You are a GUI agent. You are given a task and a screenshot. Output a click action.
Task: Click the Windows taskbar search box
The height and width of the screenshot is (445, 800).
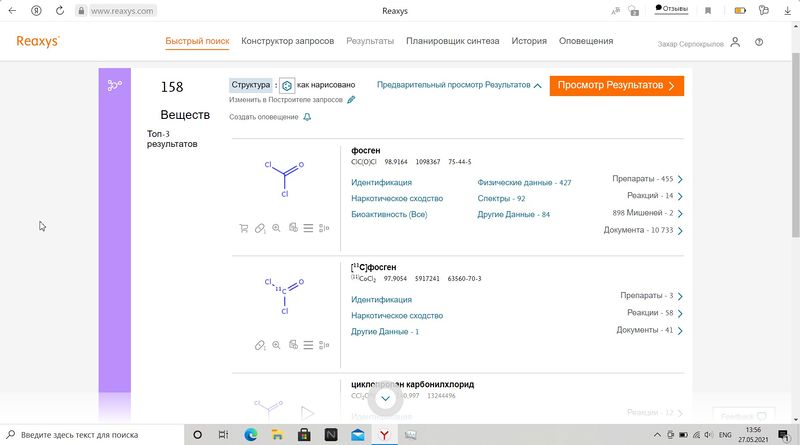tap(92, 435)
